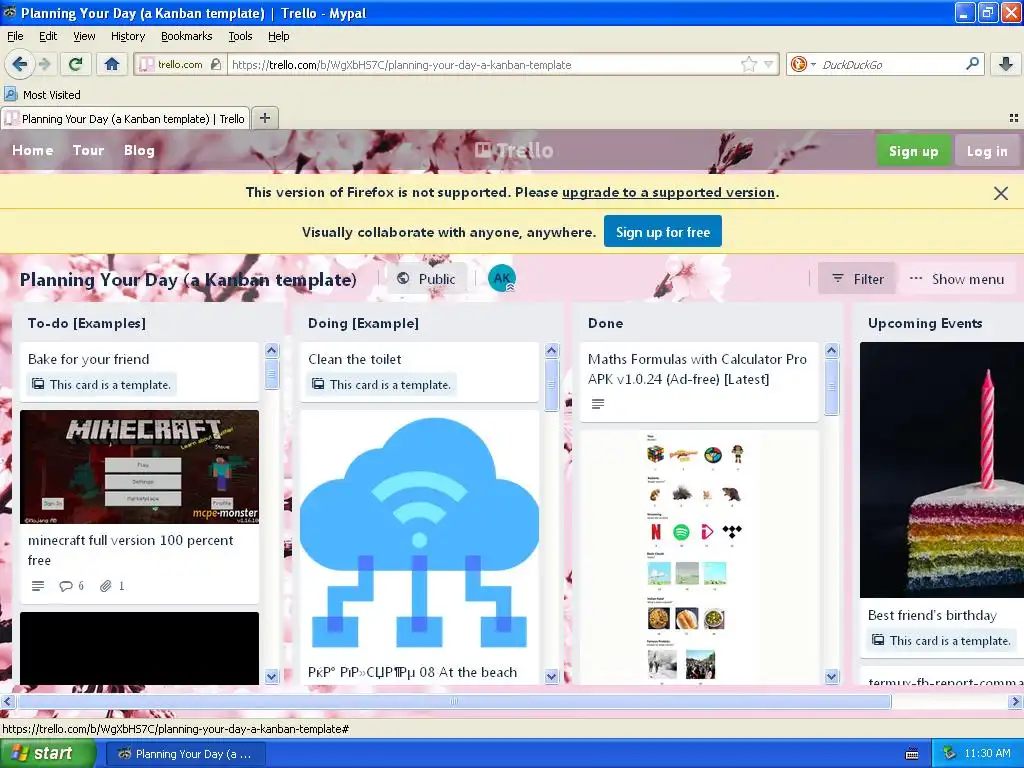1024x768 pixels.
Task: Select the Planning Your Day browser tab
Action: tap(125, 119)
